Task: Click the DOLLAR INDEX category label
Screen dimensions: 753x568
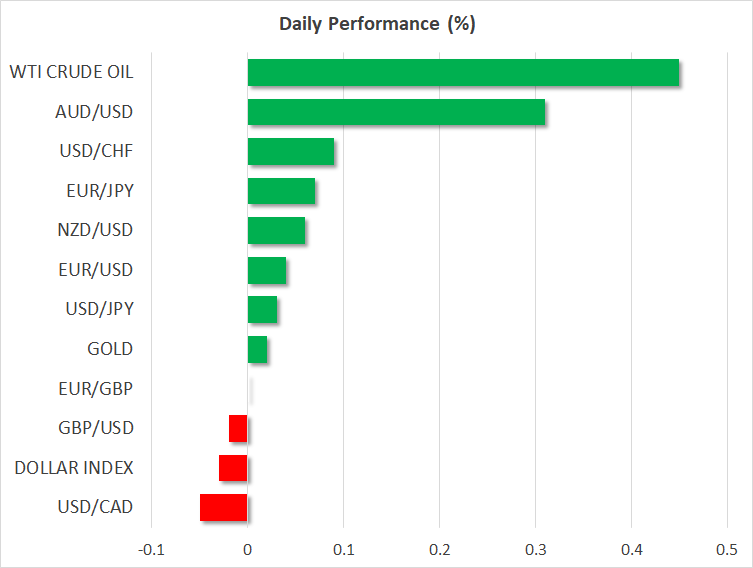Action: [73, 468]
